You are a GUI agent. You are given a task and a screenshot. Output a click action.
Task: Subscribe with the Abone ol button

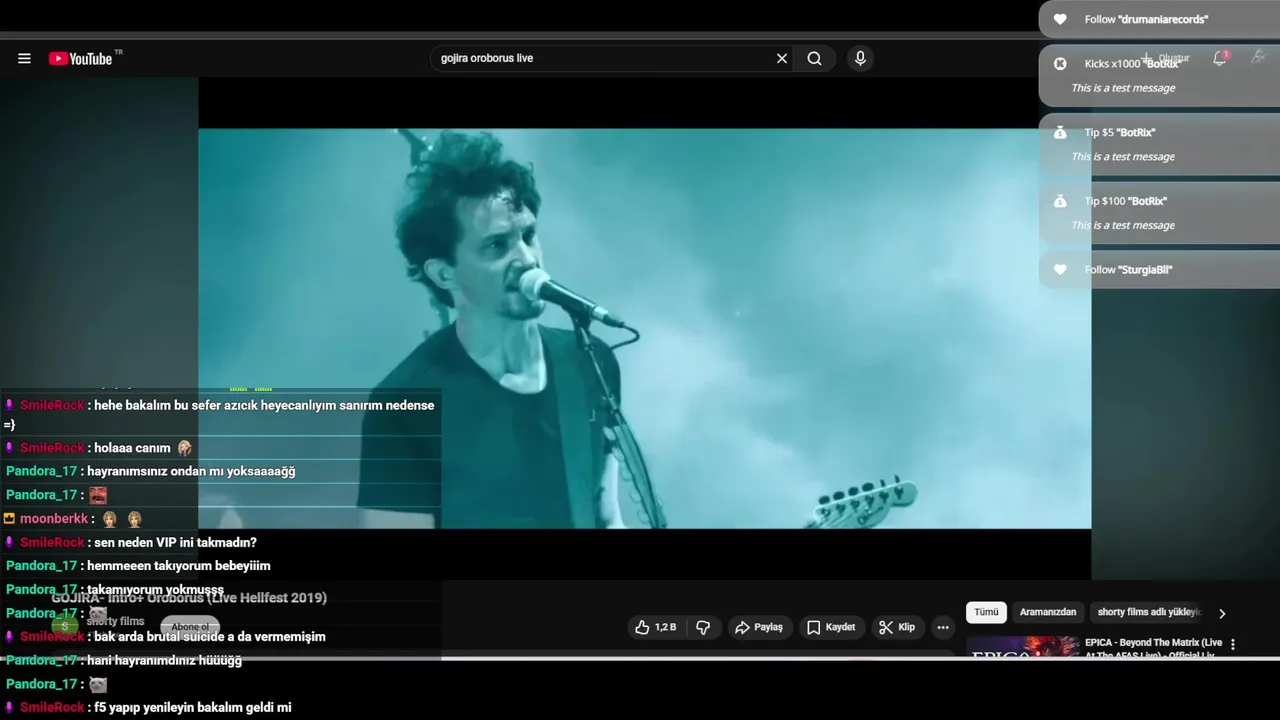[x=190, y=627]
